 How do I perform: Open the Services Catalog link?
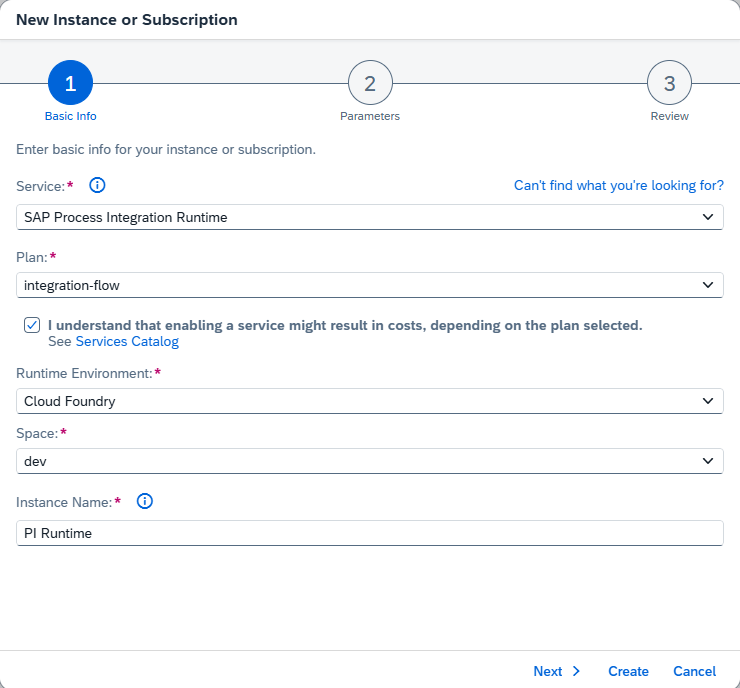tap(127, 342)
